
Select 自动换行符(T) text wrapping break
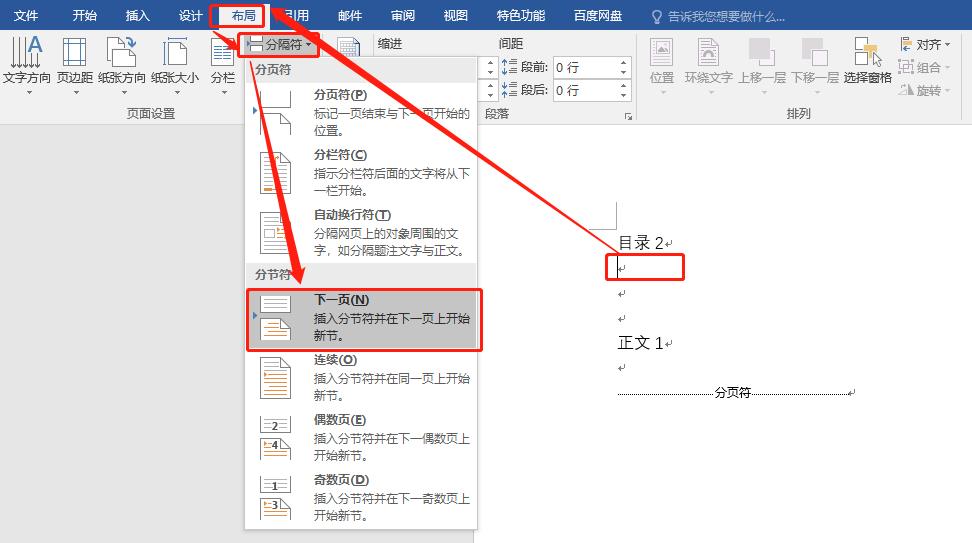(x=361, y=232)
